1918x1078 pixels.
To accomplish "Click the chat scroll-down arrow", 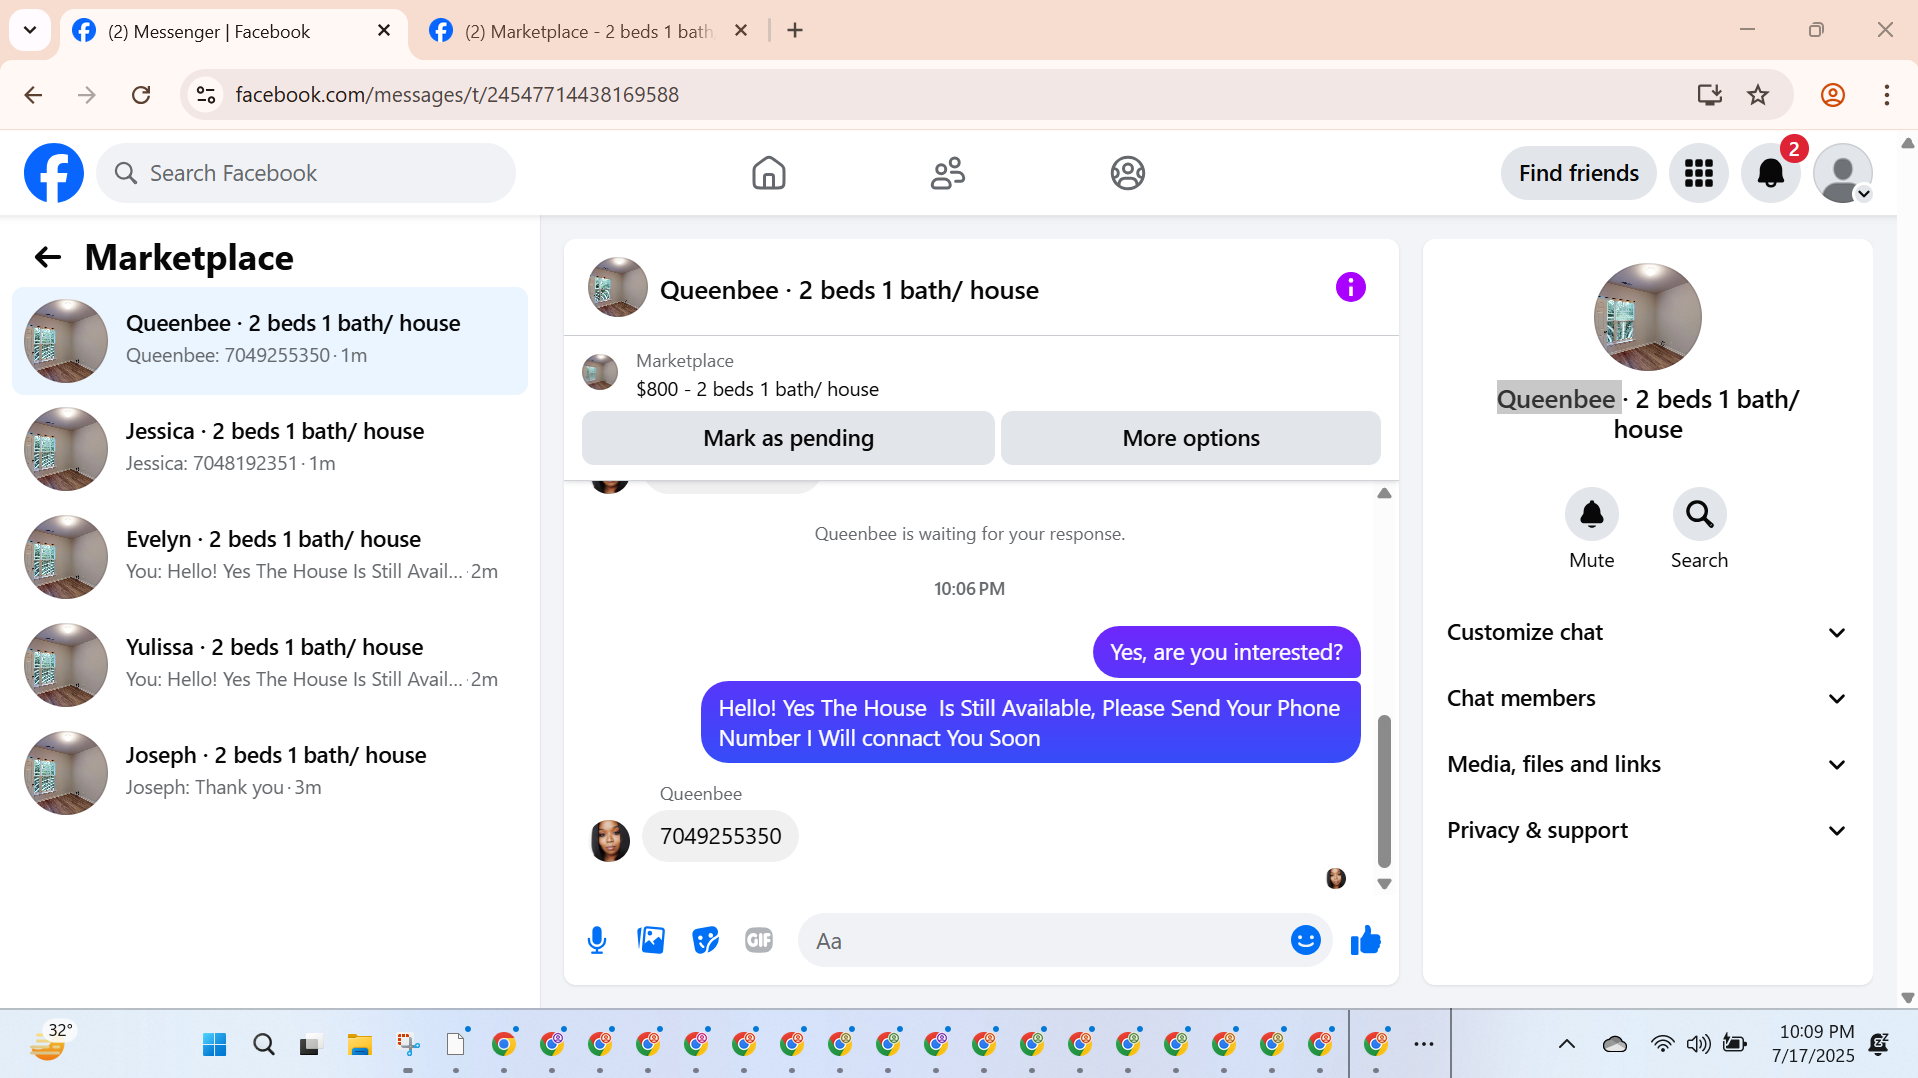I will pyautogui.click(x=1384, y=884).
